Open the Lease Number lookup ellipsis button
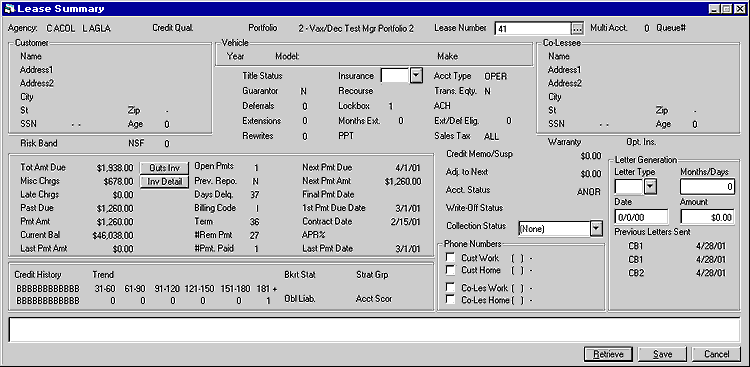 (x=578, y=29)
